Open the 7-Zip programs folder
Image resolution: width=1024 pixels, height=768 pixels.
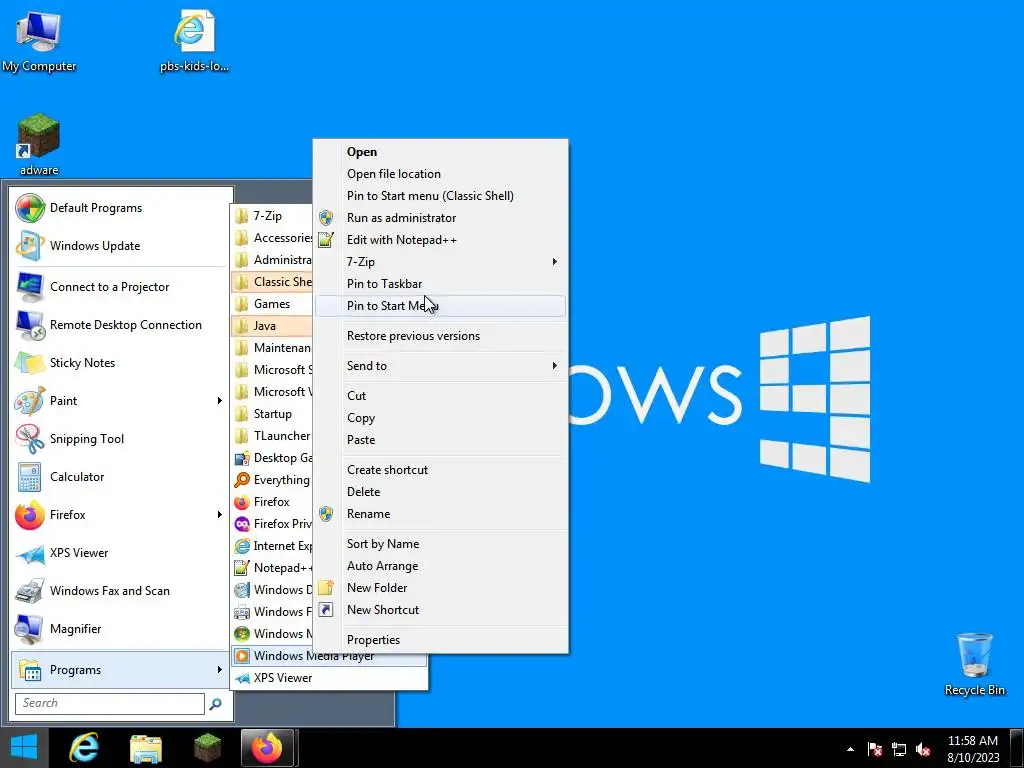[x=272, y=216]
